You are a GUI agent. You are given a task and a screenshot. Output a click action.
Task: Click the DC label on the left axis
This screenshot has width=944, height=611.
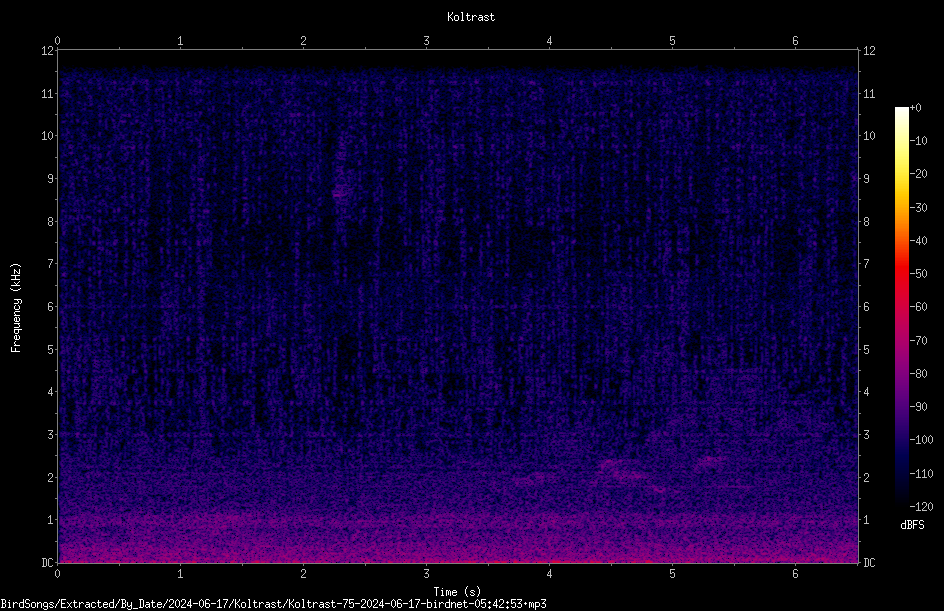(48, 562)
